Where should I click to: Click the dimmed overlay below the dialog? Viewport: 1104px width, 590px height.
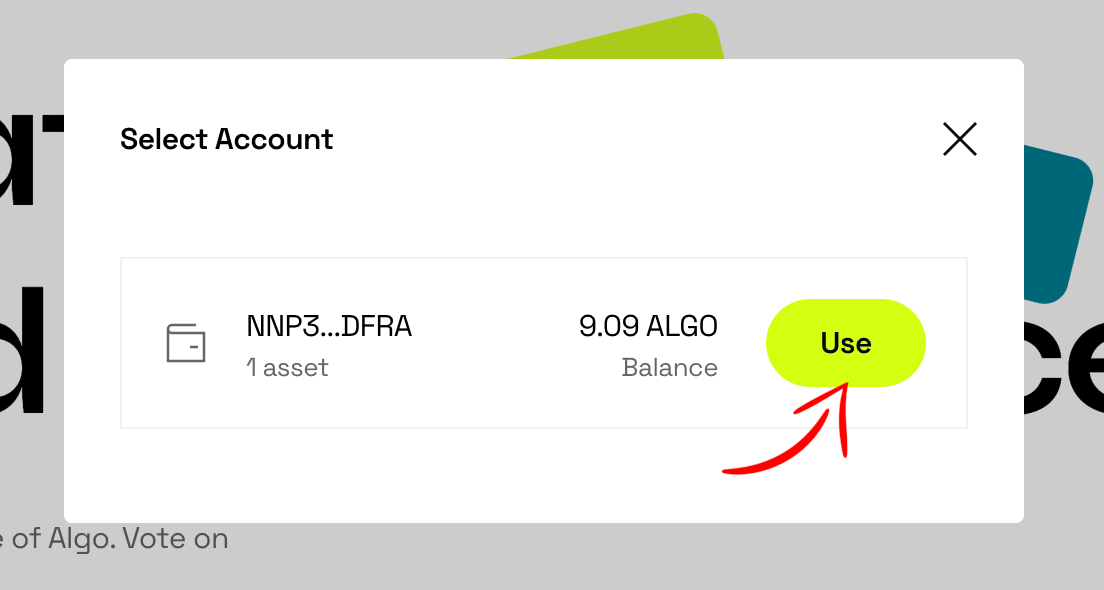coord(600,558)
